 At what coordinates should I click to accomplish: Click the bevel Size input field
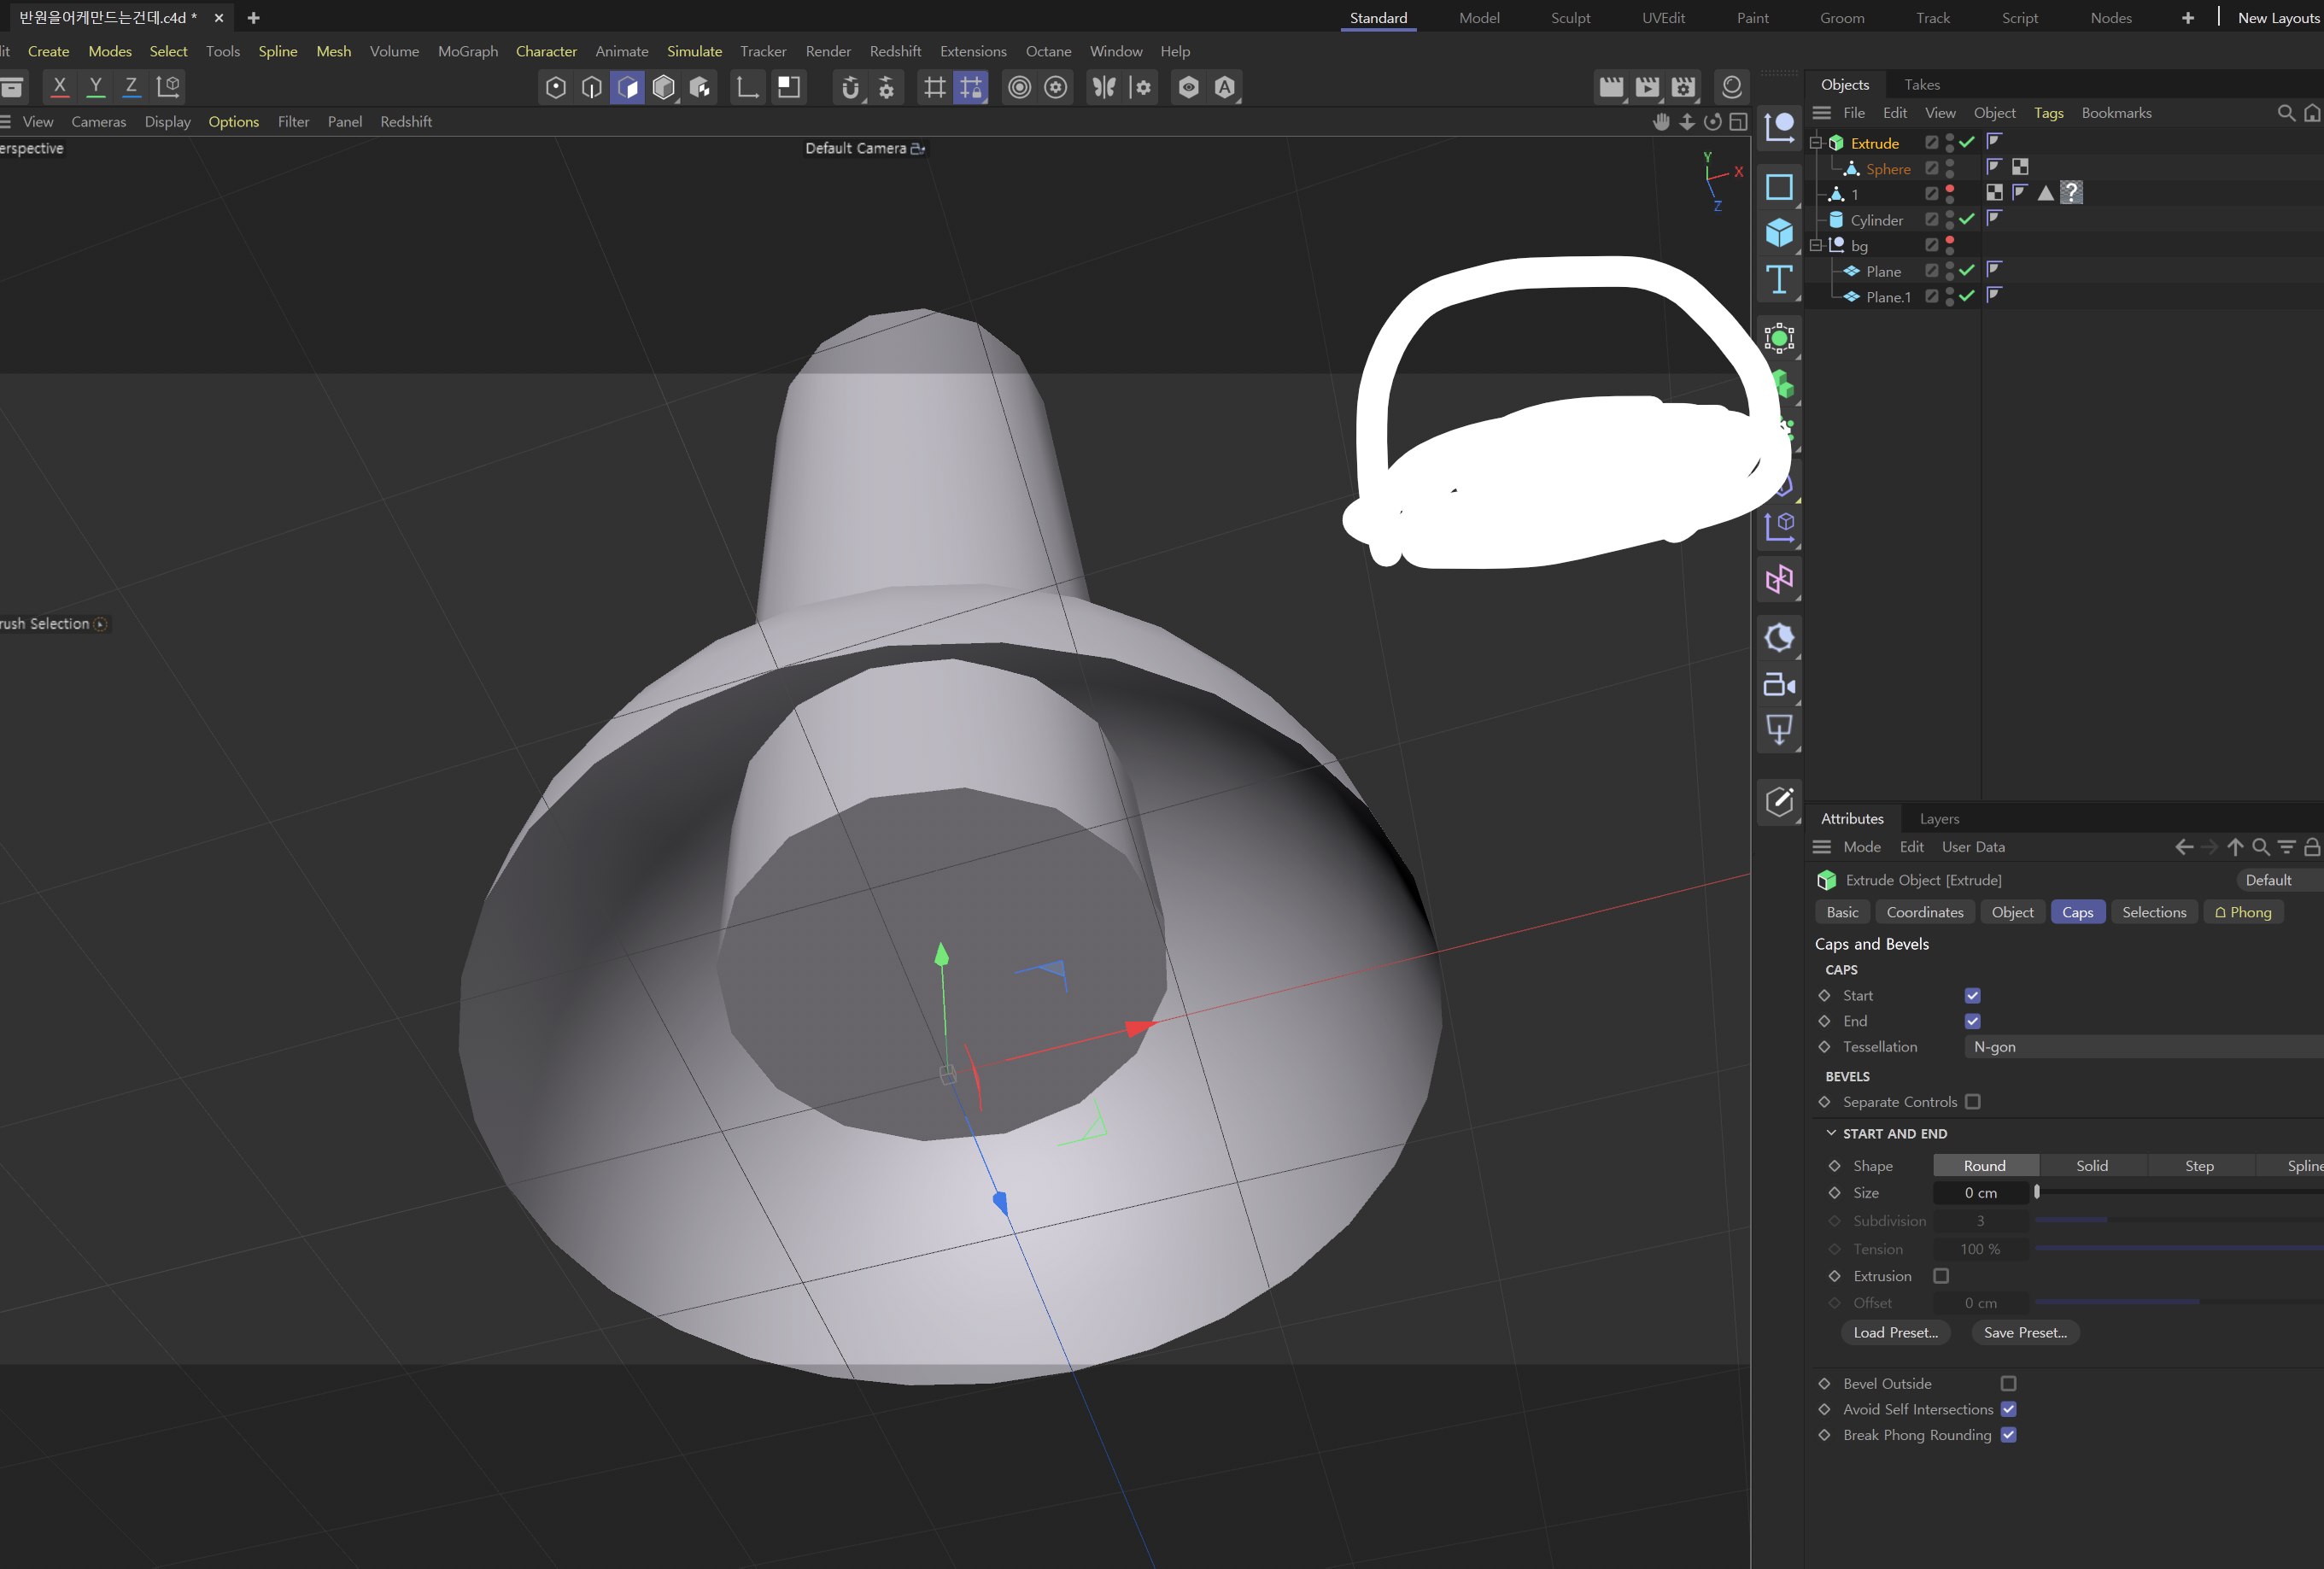(1980, 1193)
